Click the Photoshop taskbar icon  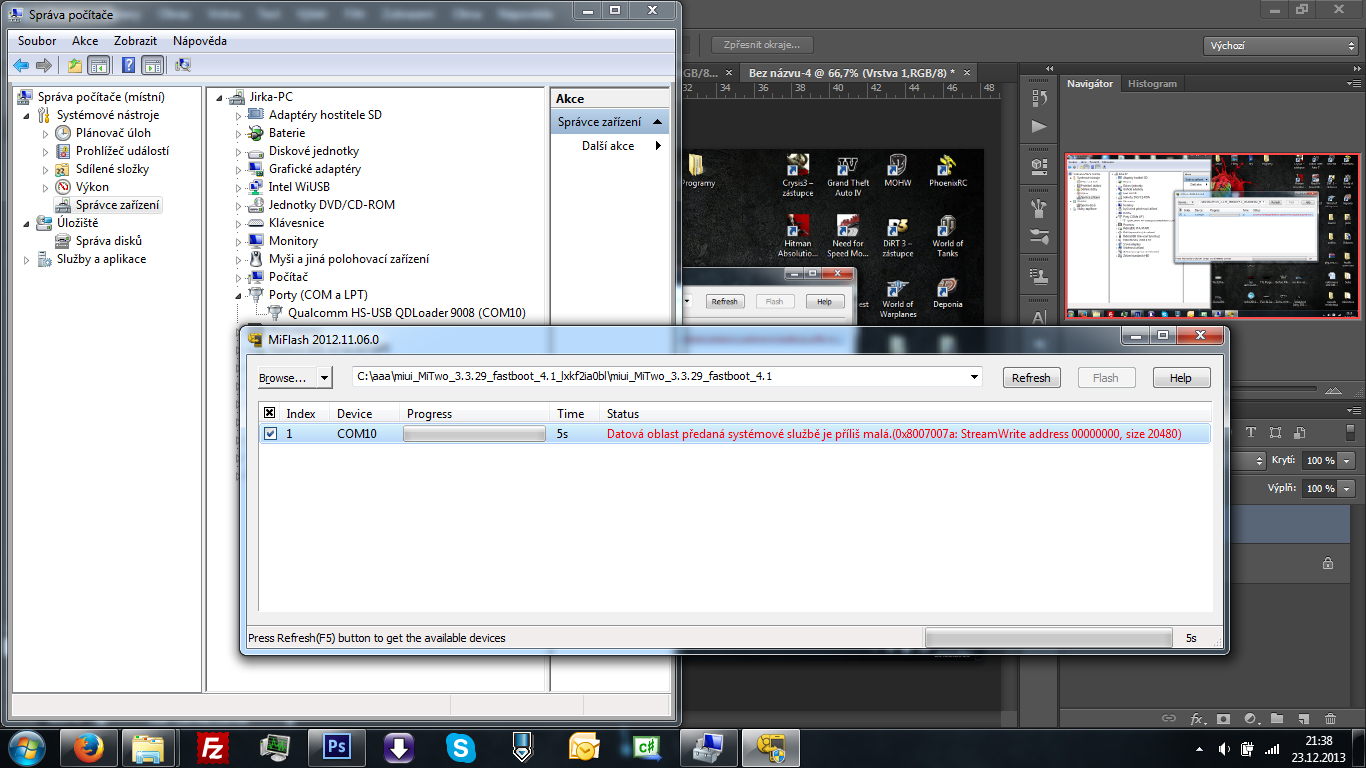pyautogui.click(x=337, y=747)
